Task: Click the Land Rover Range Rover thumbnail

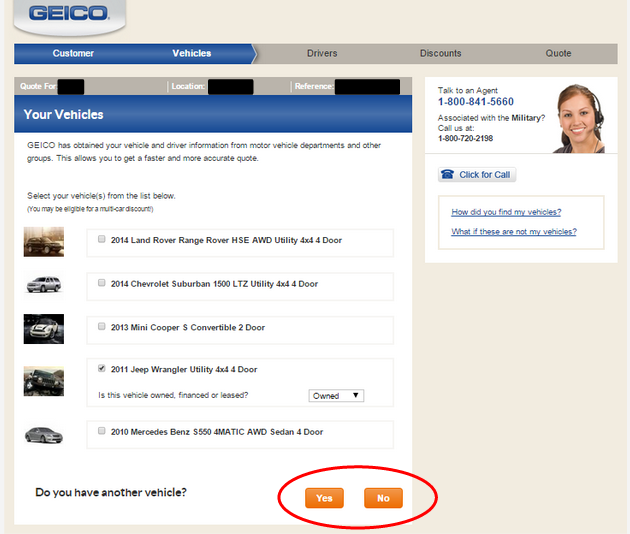Action: (x=44, y=242)
